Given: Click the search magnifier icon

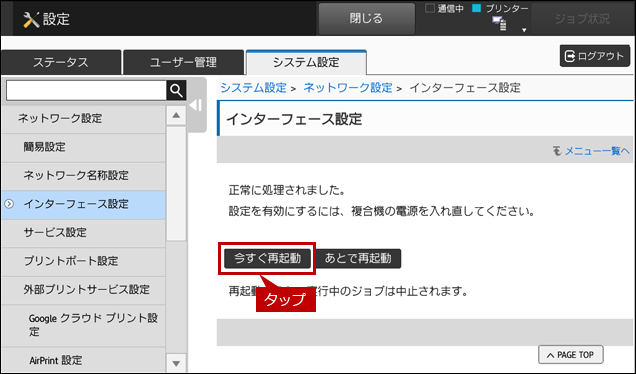Looking at the screenshot, I should click(x=176, y=90).
